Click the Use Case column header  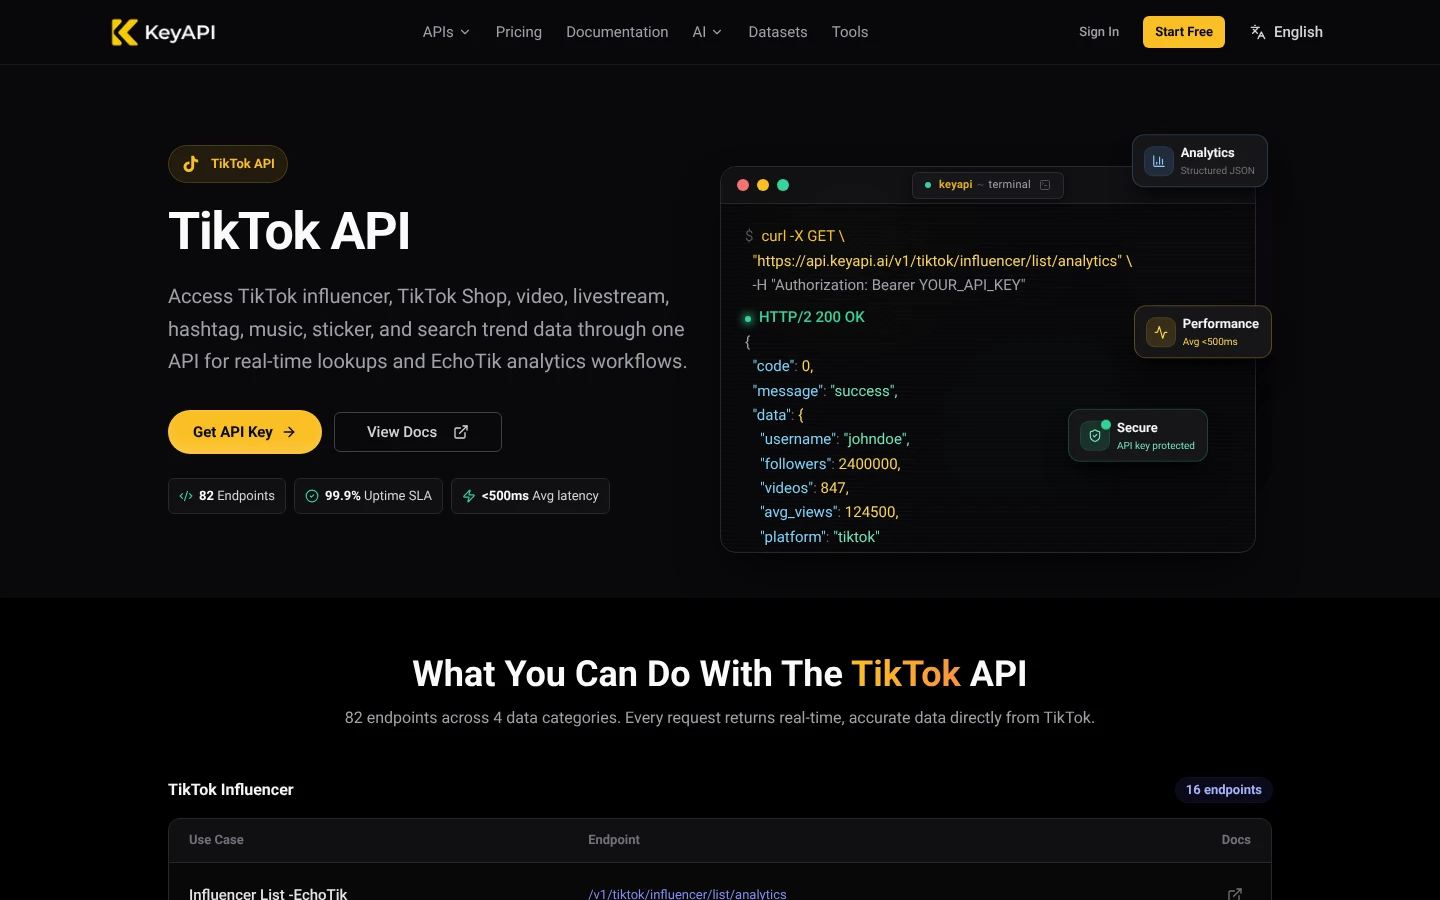[x=216, y=840]
